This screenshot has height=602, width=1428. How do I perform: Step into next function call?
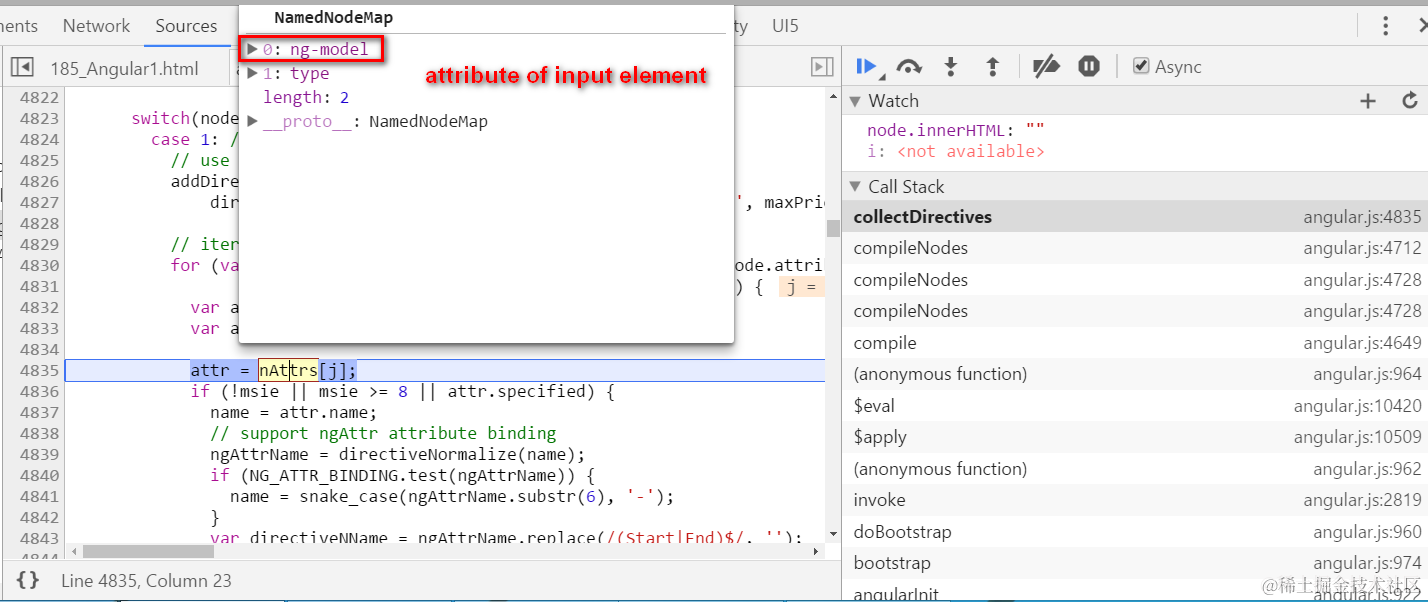point(951,67)
